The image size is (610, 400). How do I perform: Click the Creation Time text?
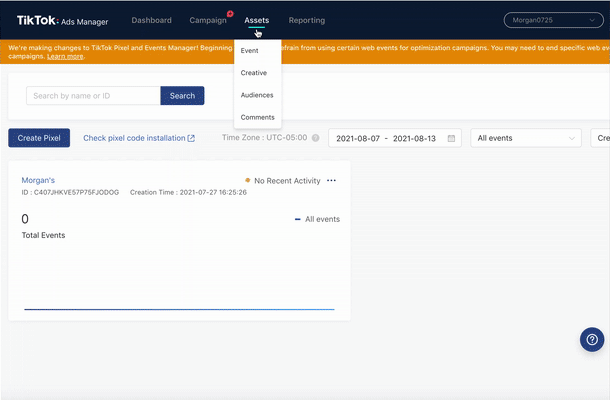point(188,192)
